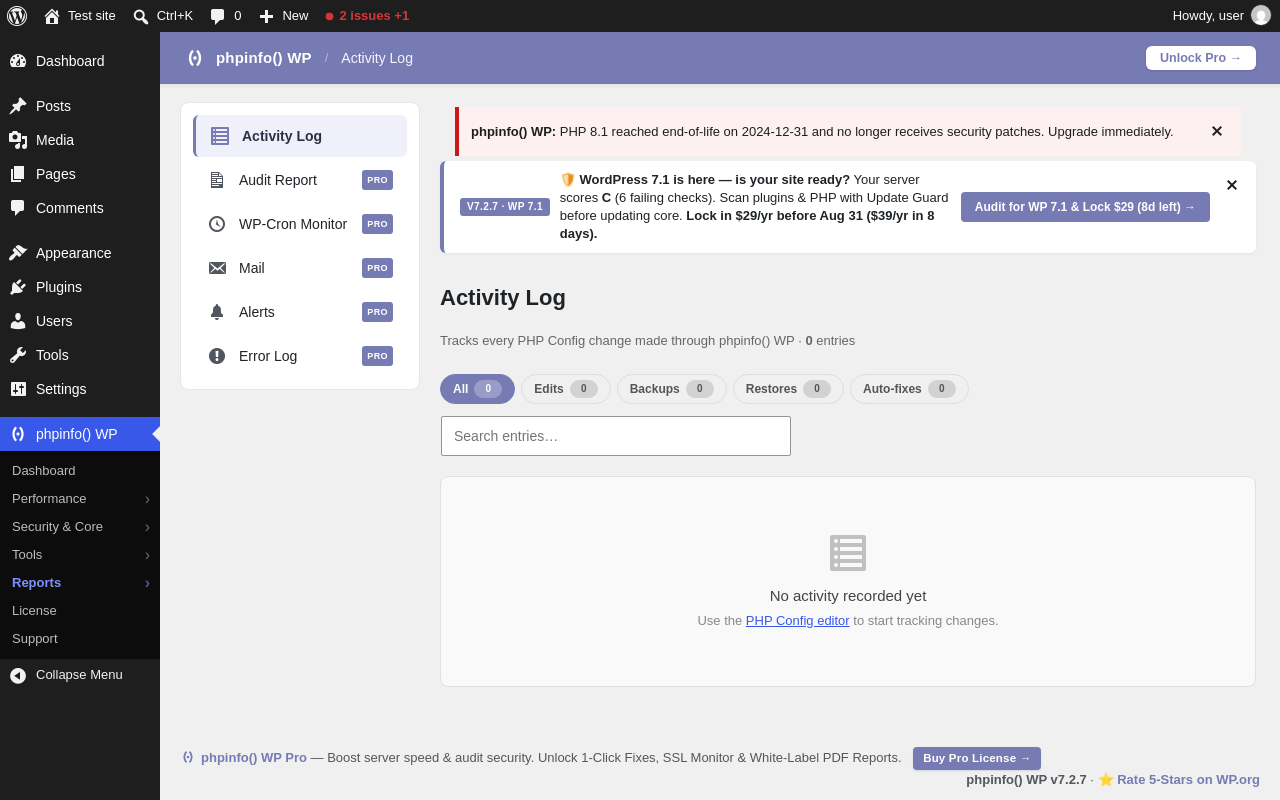This screenshot has height=800, width=1280.
Task: Expand the Performance submenu chevron
Action: [x=147, y=499]
